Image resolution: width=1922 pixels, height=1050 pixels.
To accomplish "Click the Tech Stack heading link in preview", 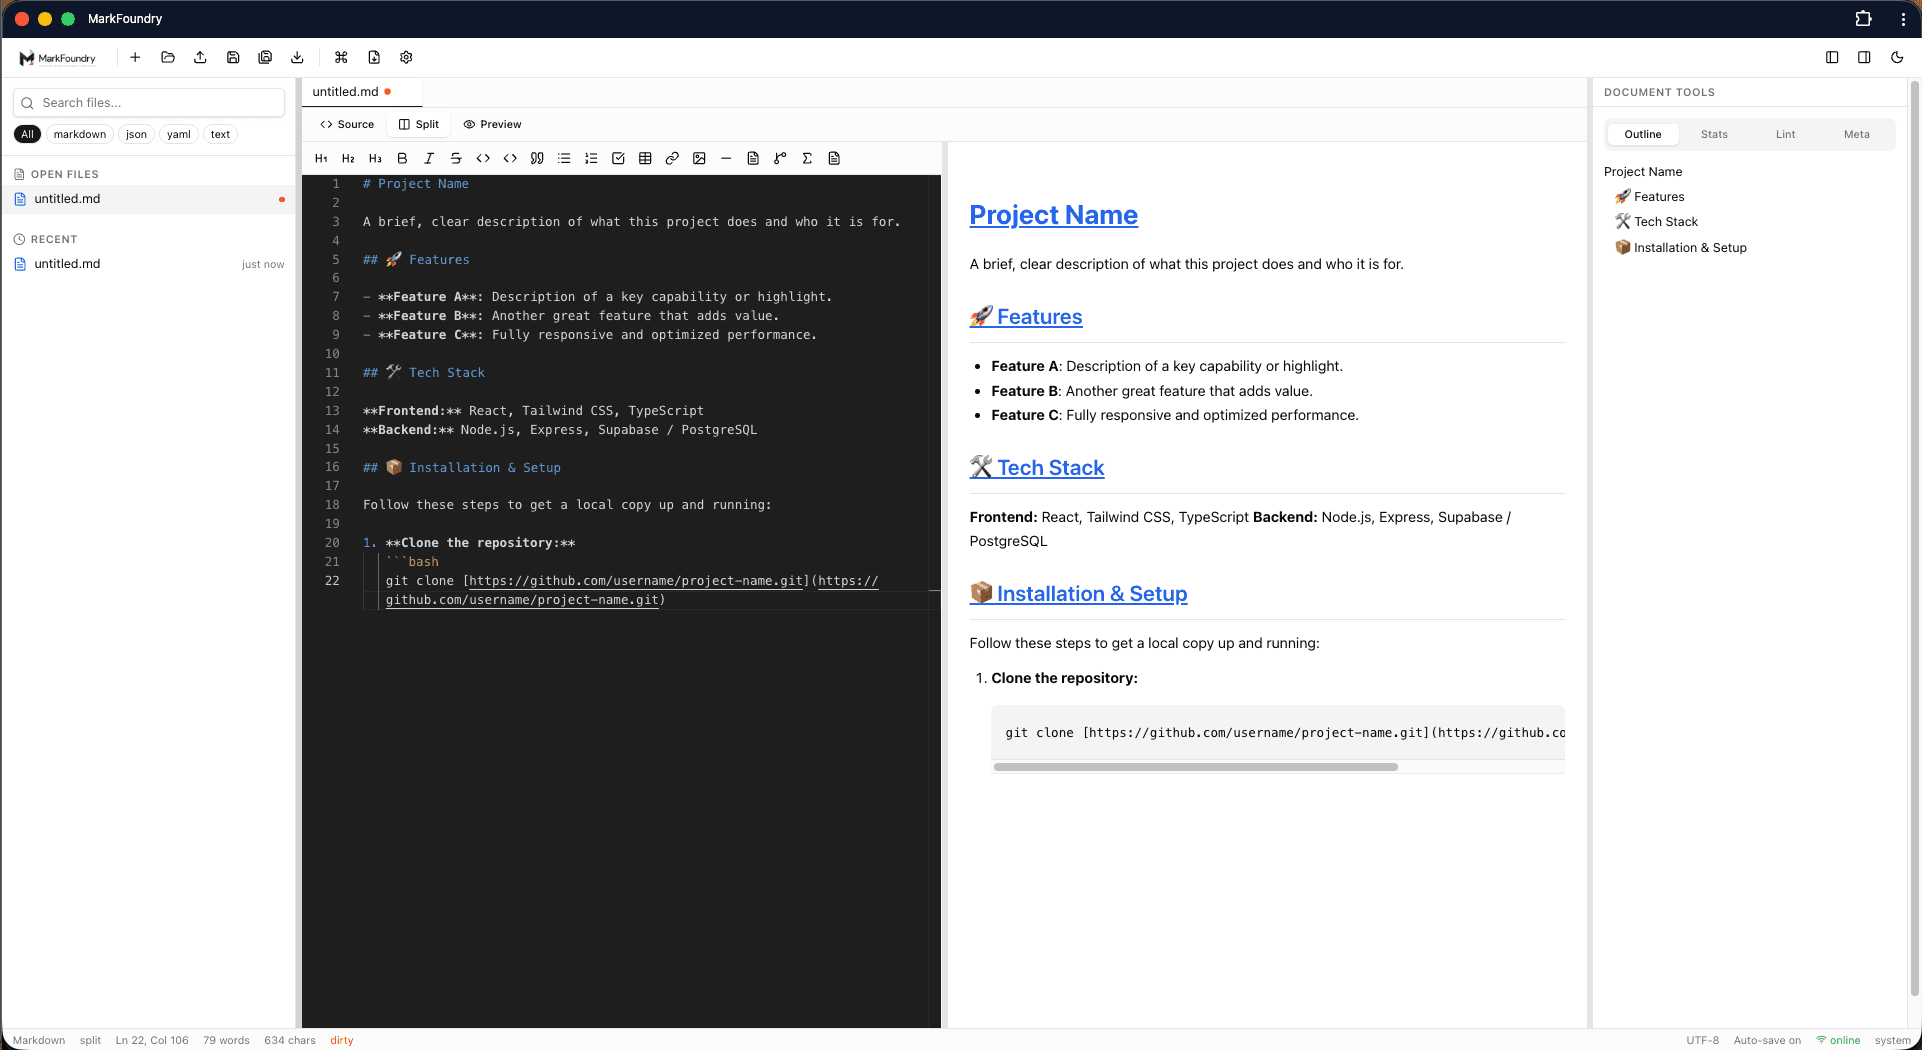I will [1037, 468].
